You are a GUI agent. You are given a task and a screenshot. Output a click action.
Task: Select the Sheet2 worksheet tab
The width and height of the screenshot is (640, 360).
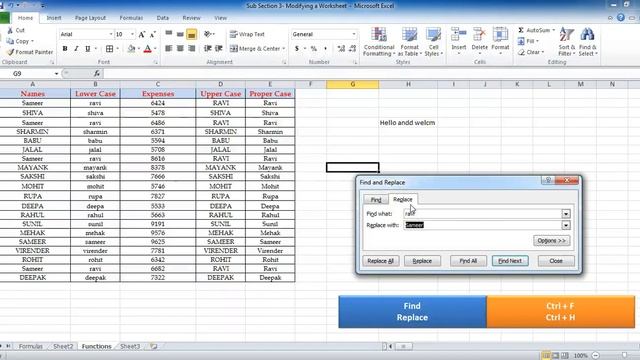[x=63, y=346]
